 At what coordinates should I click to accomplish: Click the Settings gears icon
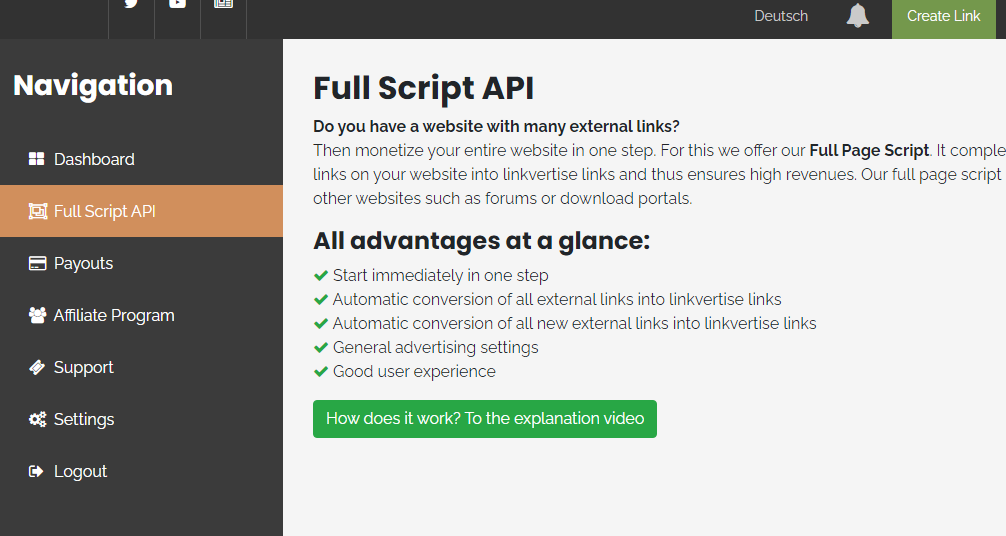37,419
